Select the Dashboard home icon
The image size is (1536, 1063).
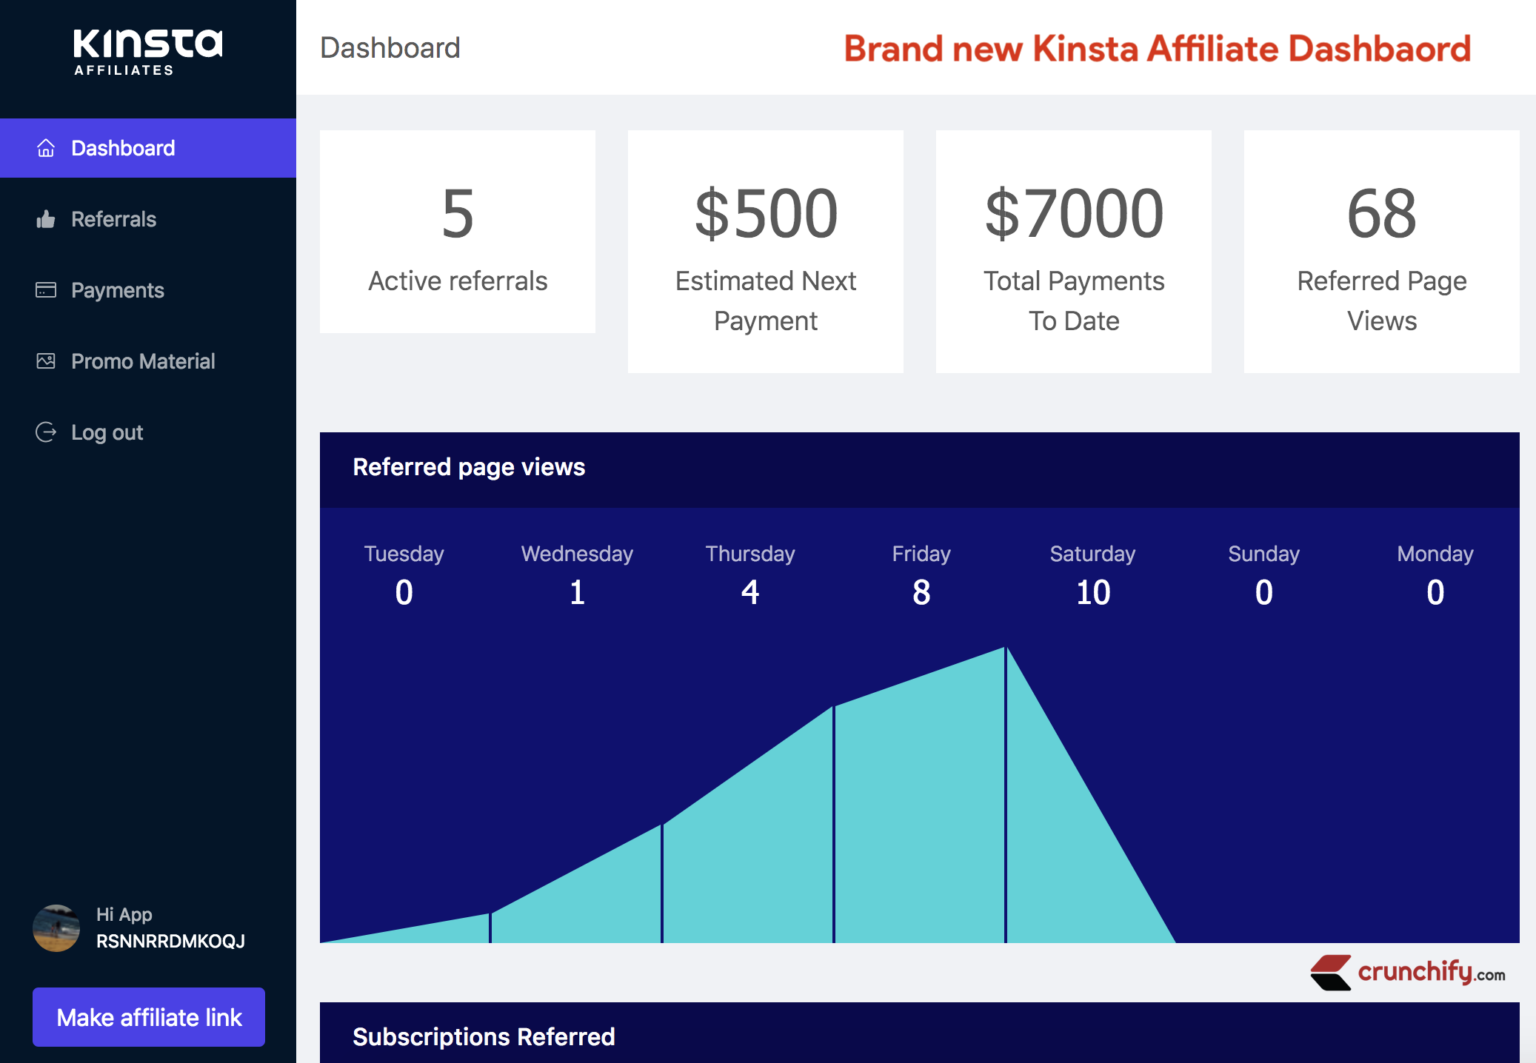pyautogui.click(x=46, y=147)
